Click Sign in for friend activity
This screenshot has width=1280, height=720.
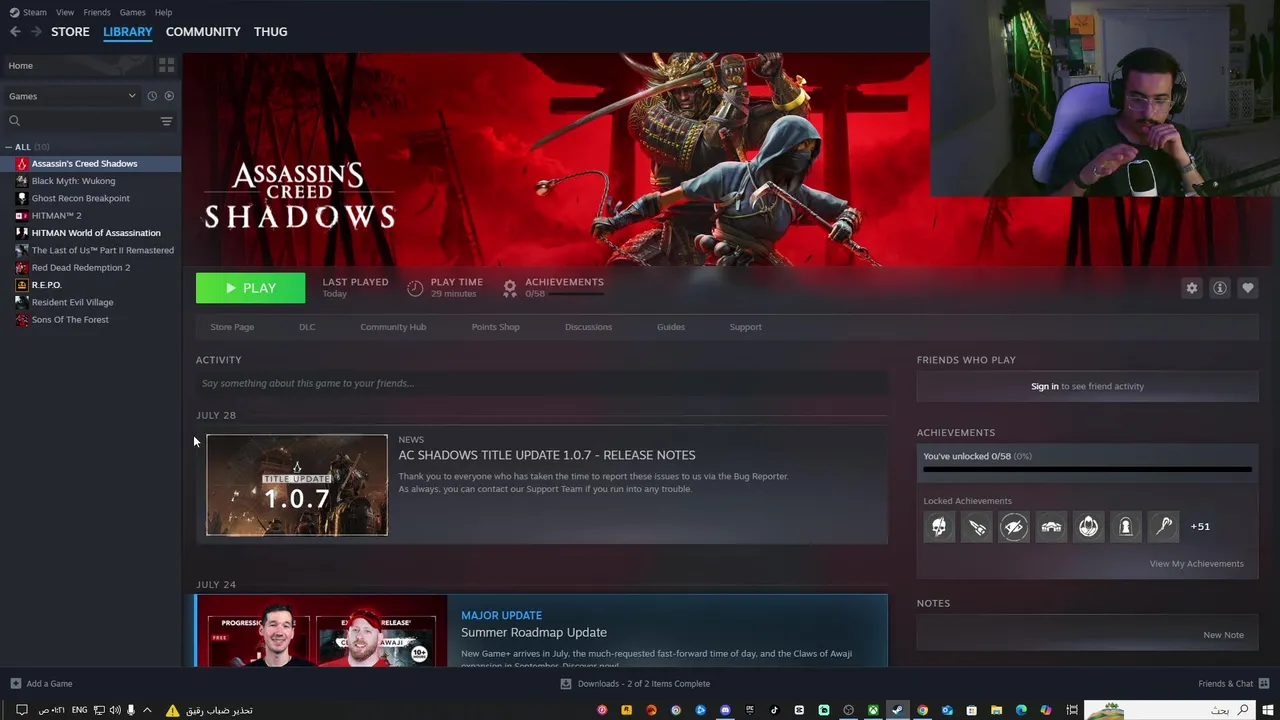point(1044,386)
